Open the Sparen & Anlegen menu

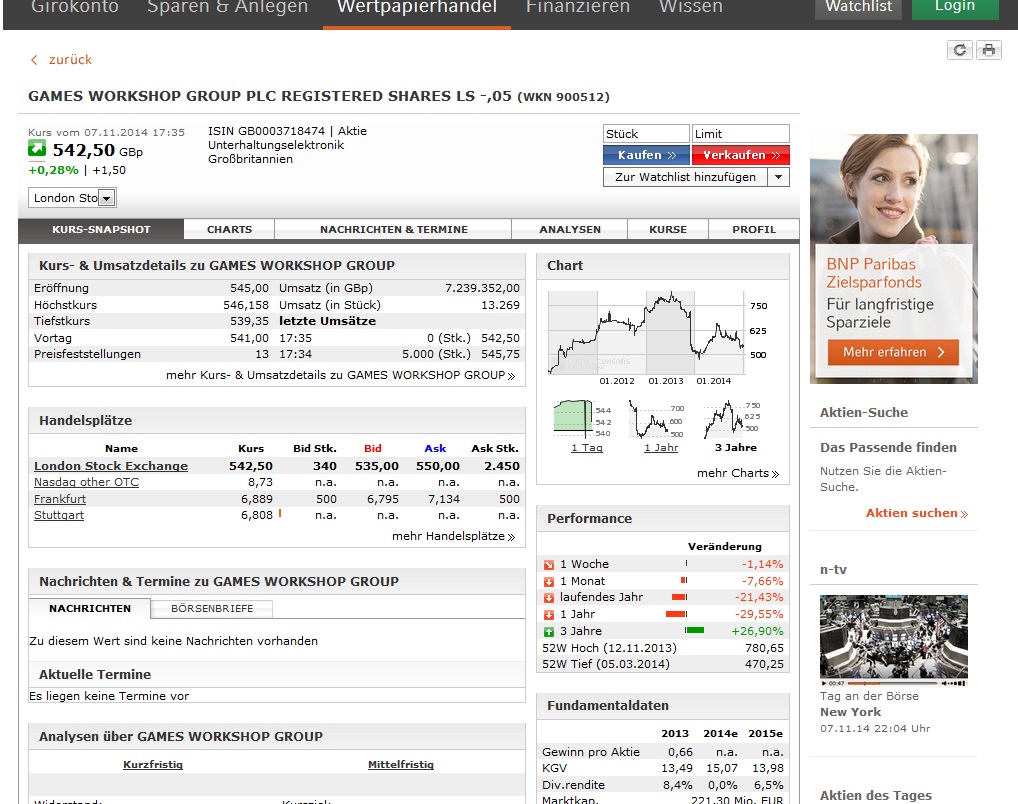tap(227, 8)
